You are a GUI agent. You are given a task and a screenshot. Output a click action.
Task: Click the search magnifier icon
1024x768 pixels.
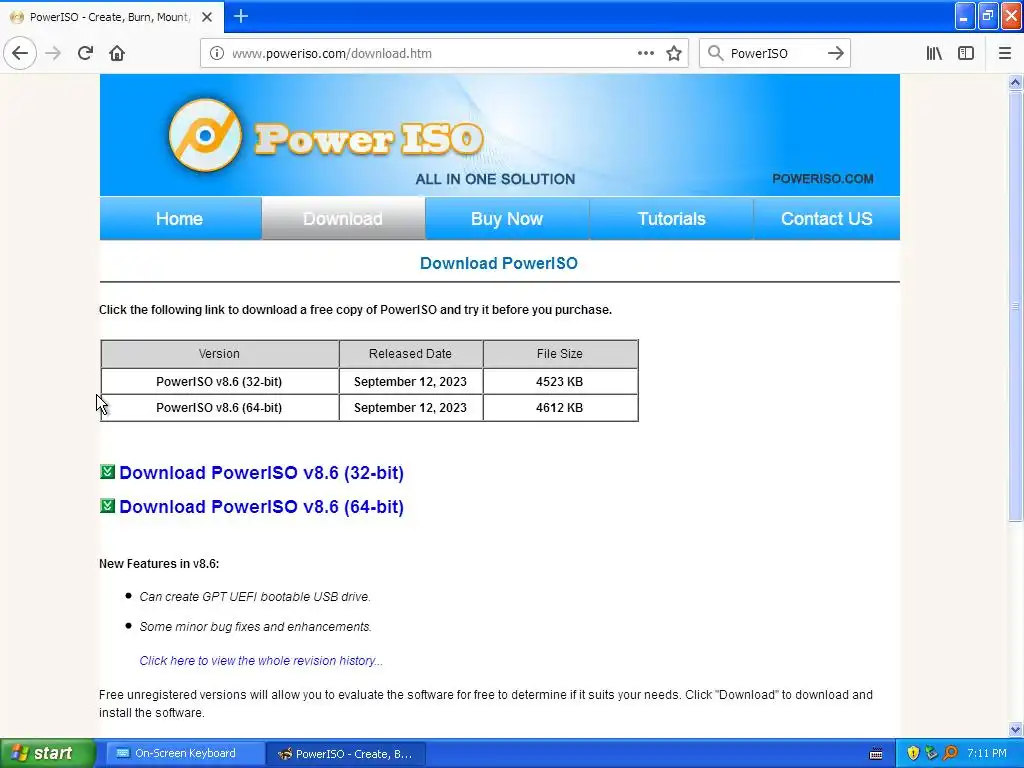tap(715, 53)
